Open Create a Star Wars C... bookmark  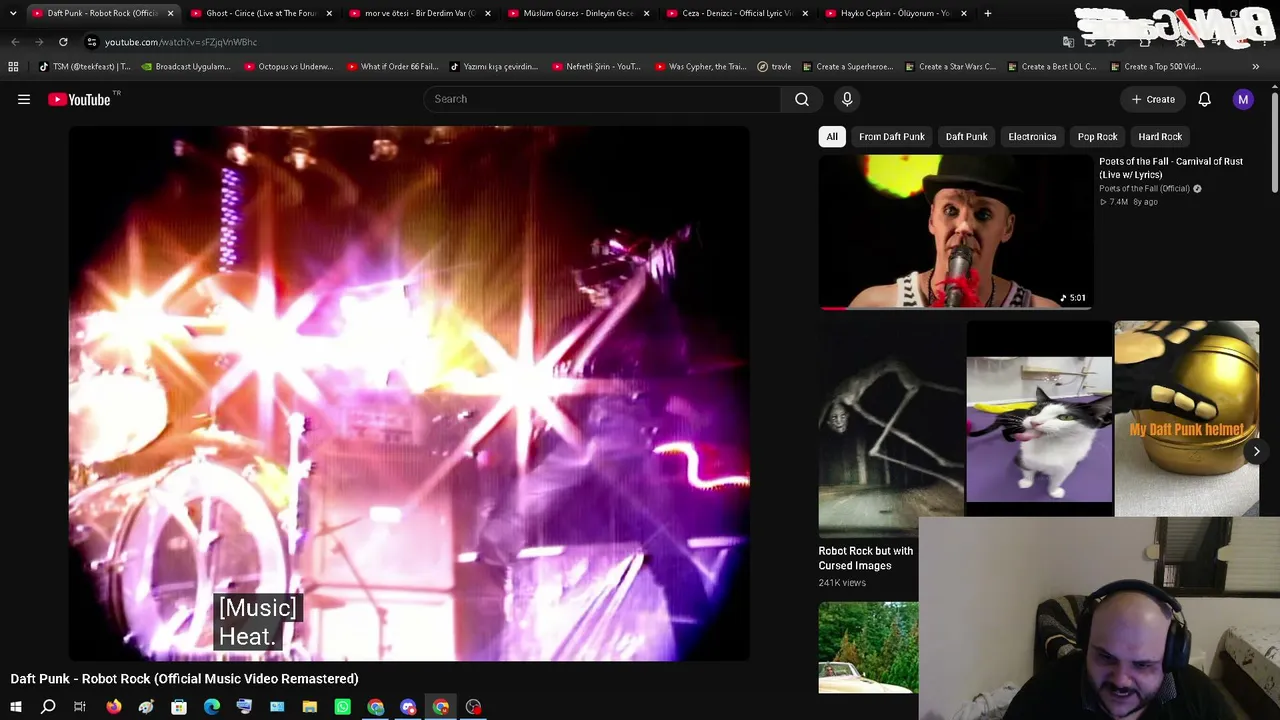pyautogui.click(x=950, y=67)
